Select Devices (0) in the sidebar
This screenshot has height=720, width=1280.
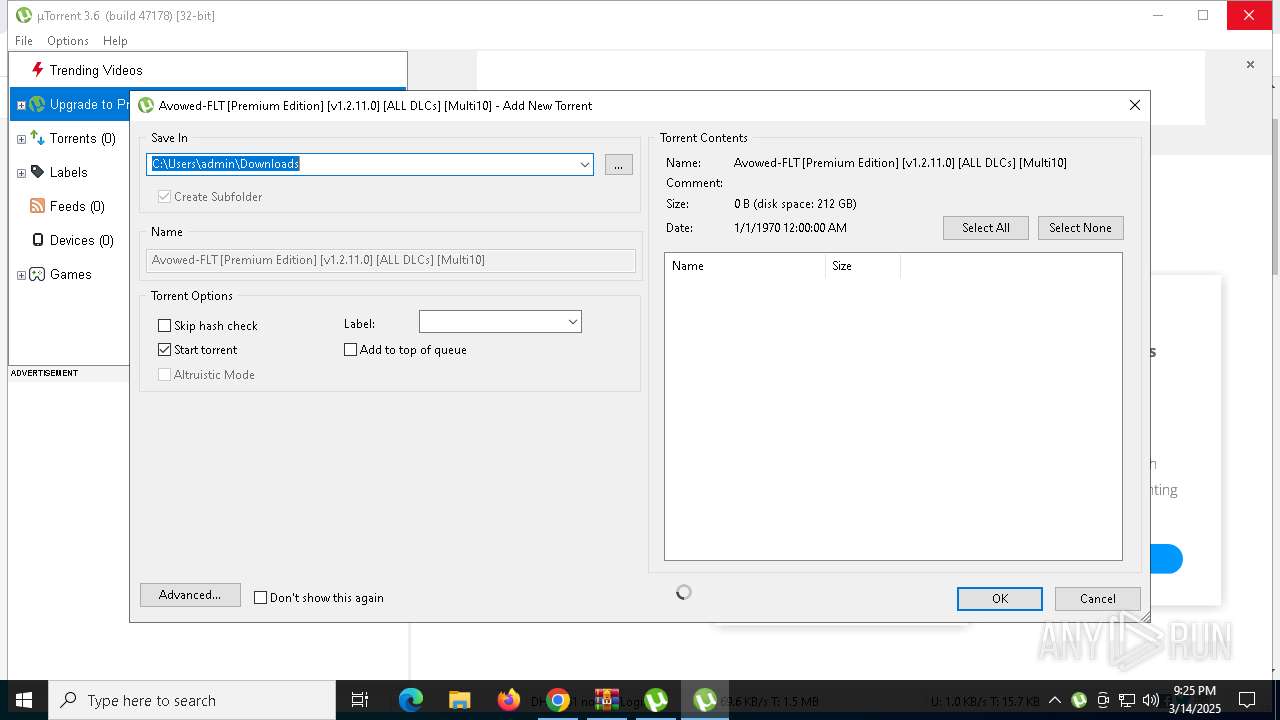tap(82, 240)
